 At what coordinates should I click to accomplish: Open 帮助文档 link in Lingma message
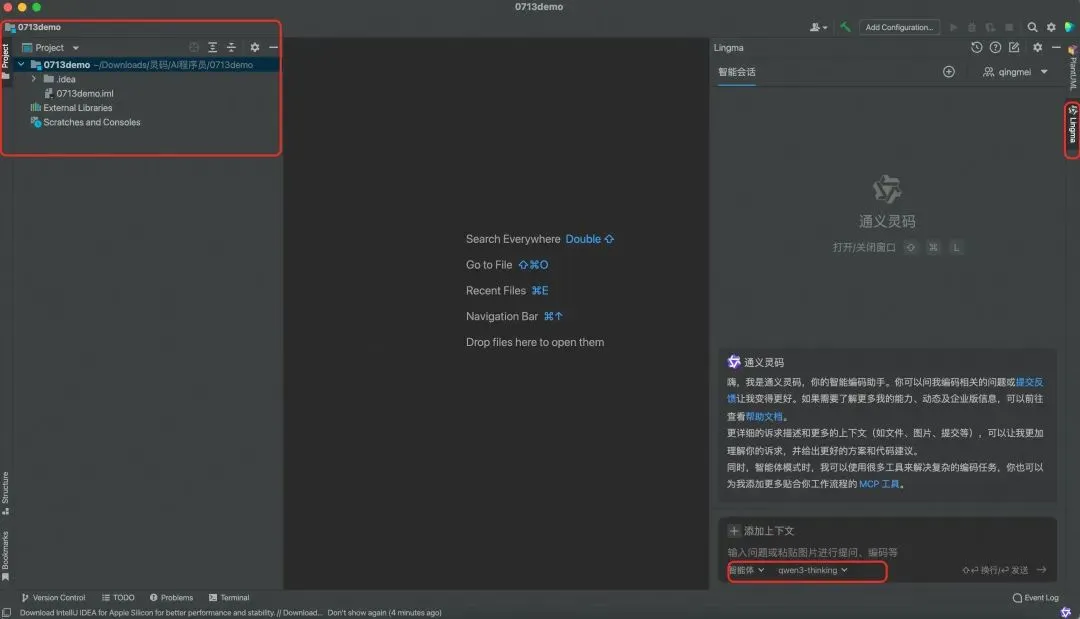point(764,417)
